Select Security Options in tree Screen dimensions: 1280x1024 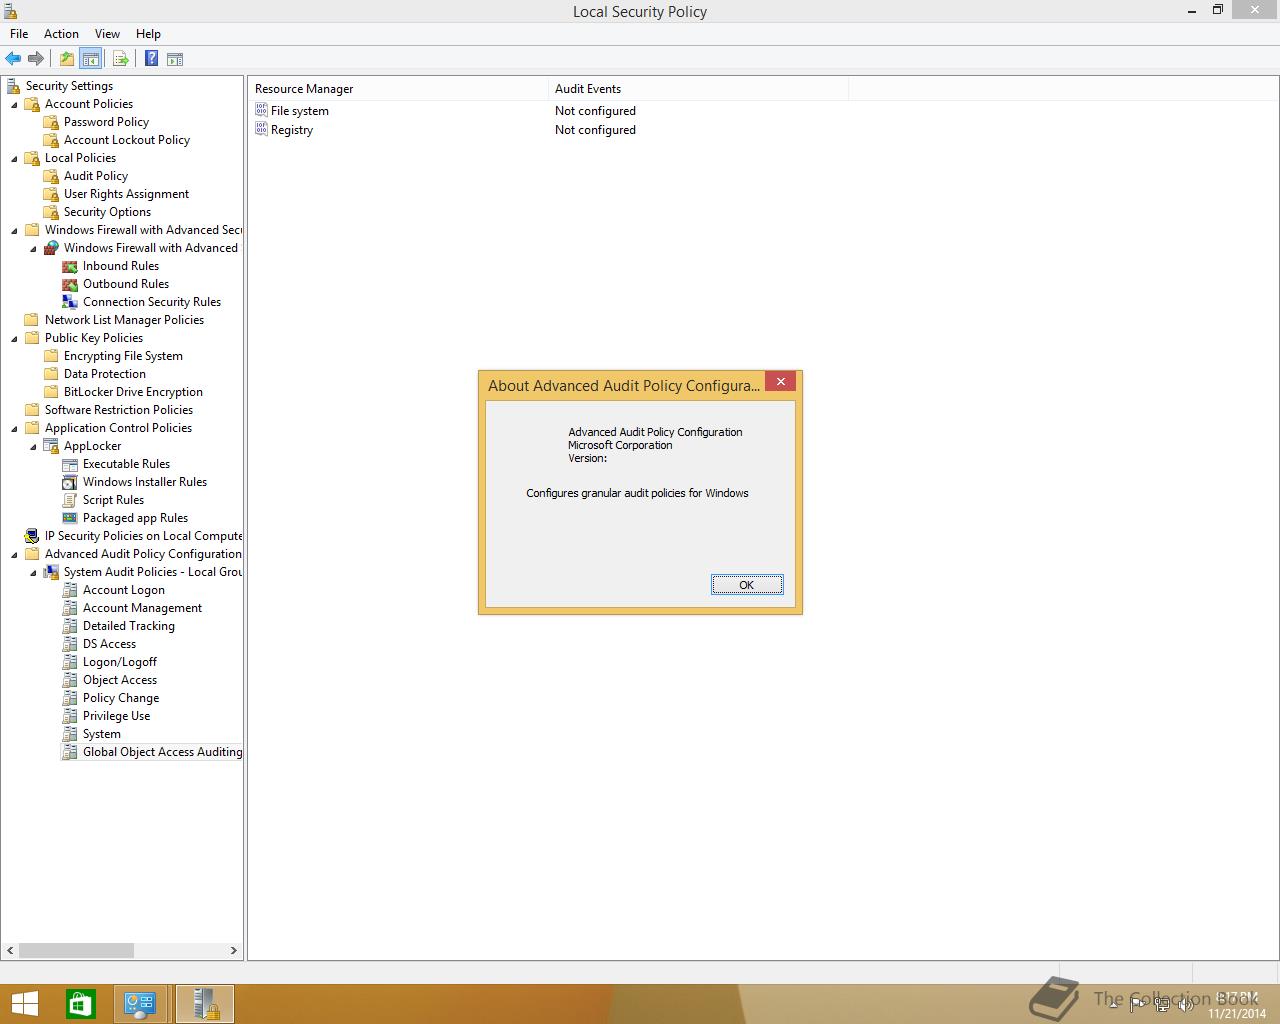pyautogui.click(x=107, y=212)
